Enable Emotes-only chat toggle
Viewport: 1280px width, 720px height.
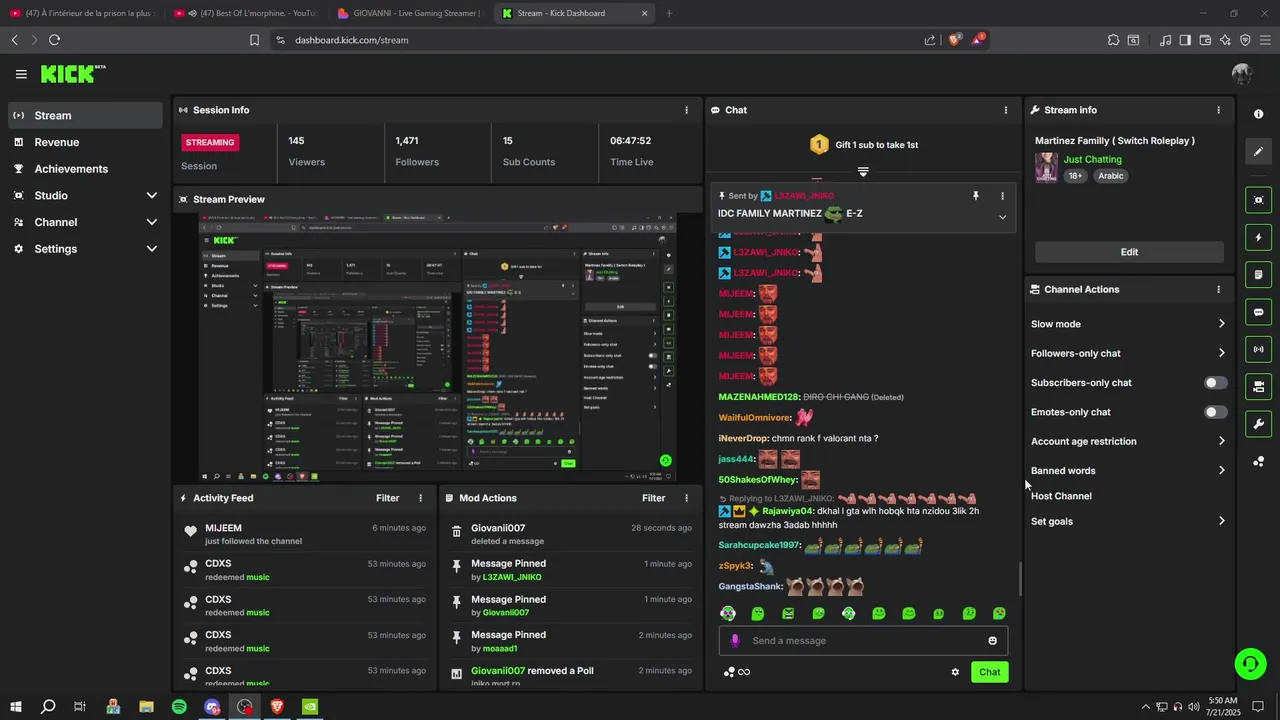[1216, 412]
